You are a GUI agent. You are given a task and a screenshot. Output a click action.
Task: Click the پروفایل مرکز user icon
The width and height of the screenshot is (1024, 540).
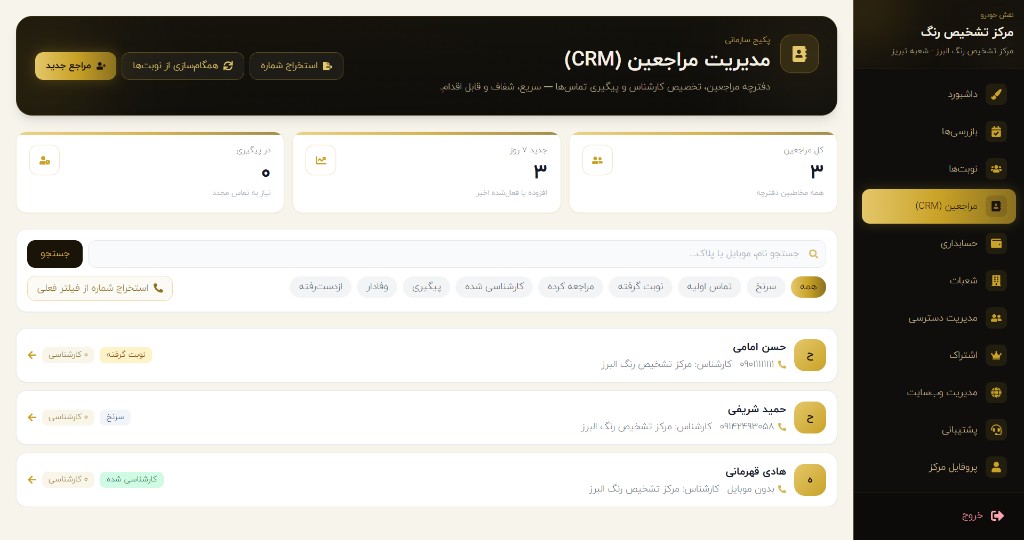pos(996,467)
